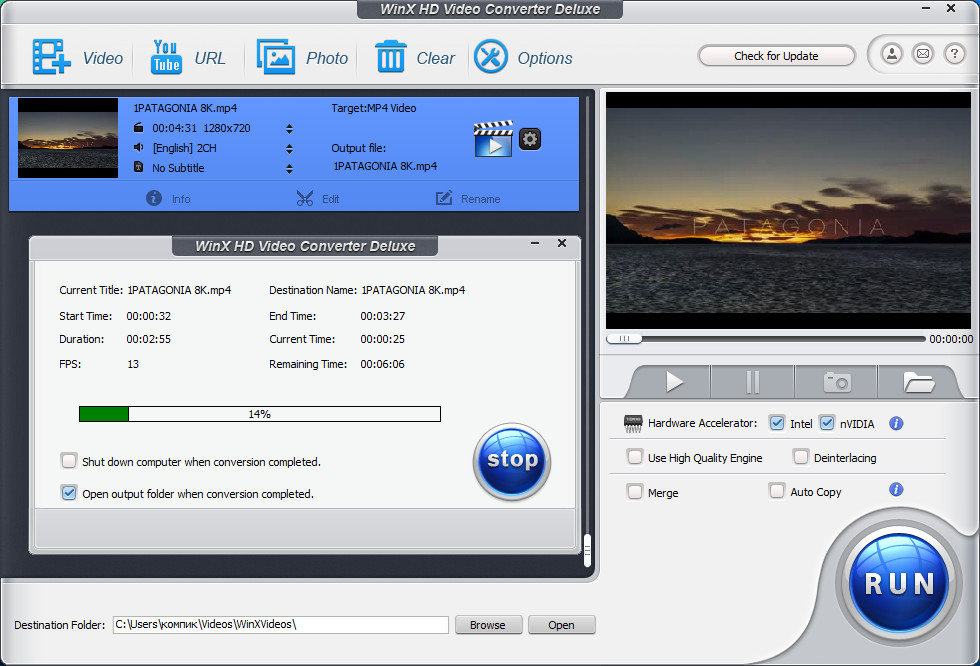Click the big RUN button
The width and height of the screenshot is (980, 666).
pos(899,584)
